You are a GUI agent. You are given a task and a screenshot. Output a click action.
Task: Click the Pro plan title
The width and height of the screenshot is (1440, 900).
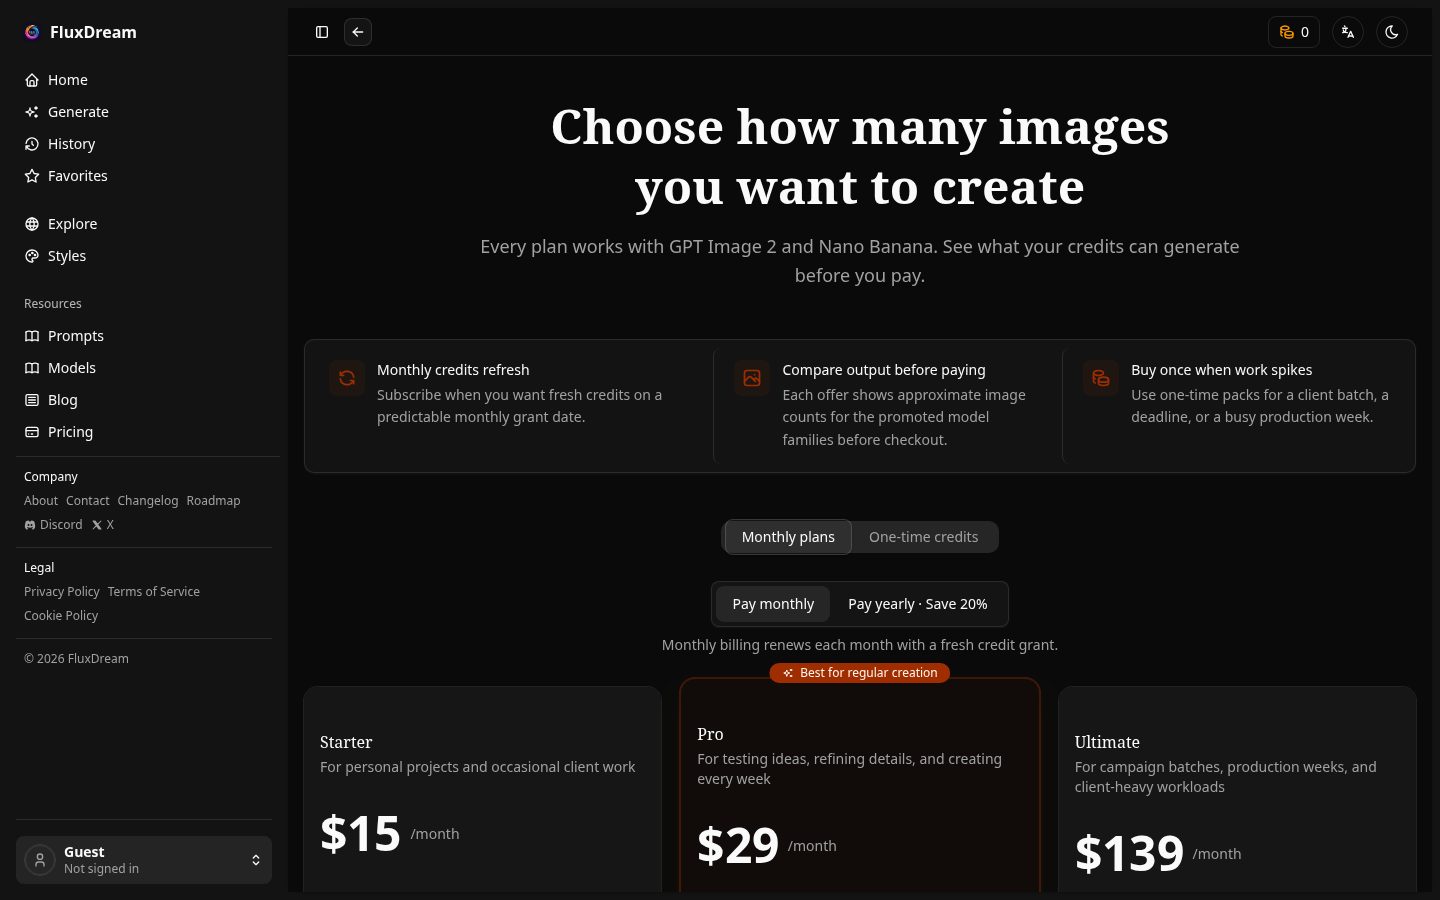710,734
